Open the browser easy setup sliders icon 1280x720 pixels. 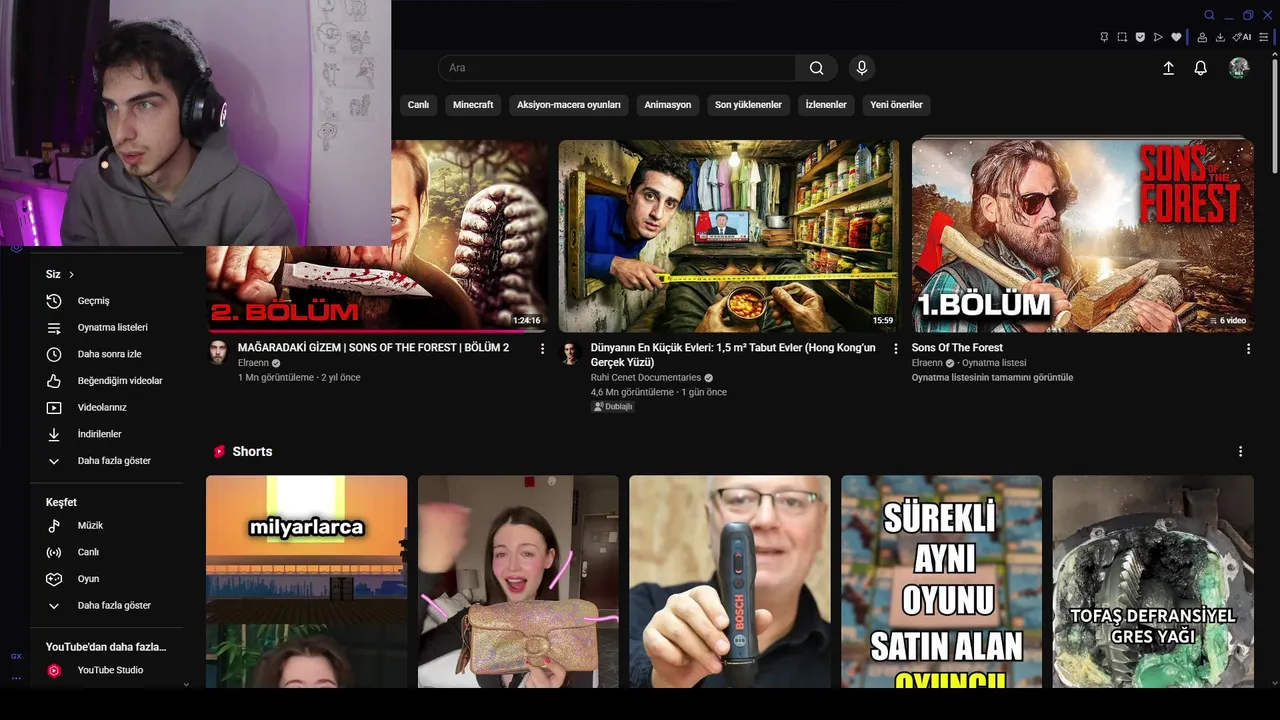click(1264, 37)
